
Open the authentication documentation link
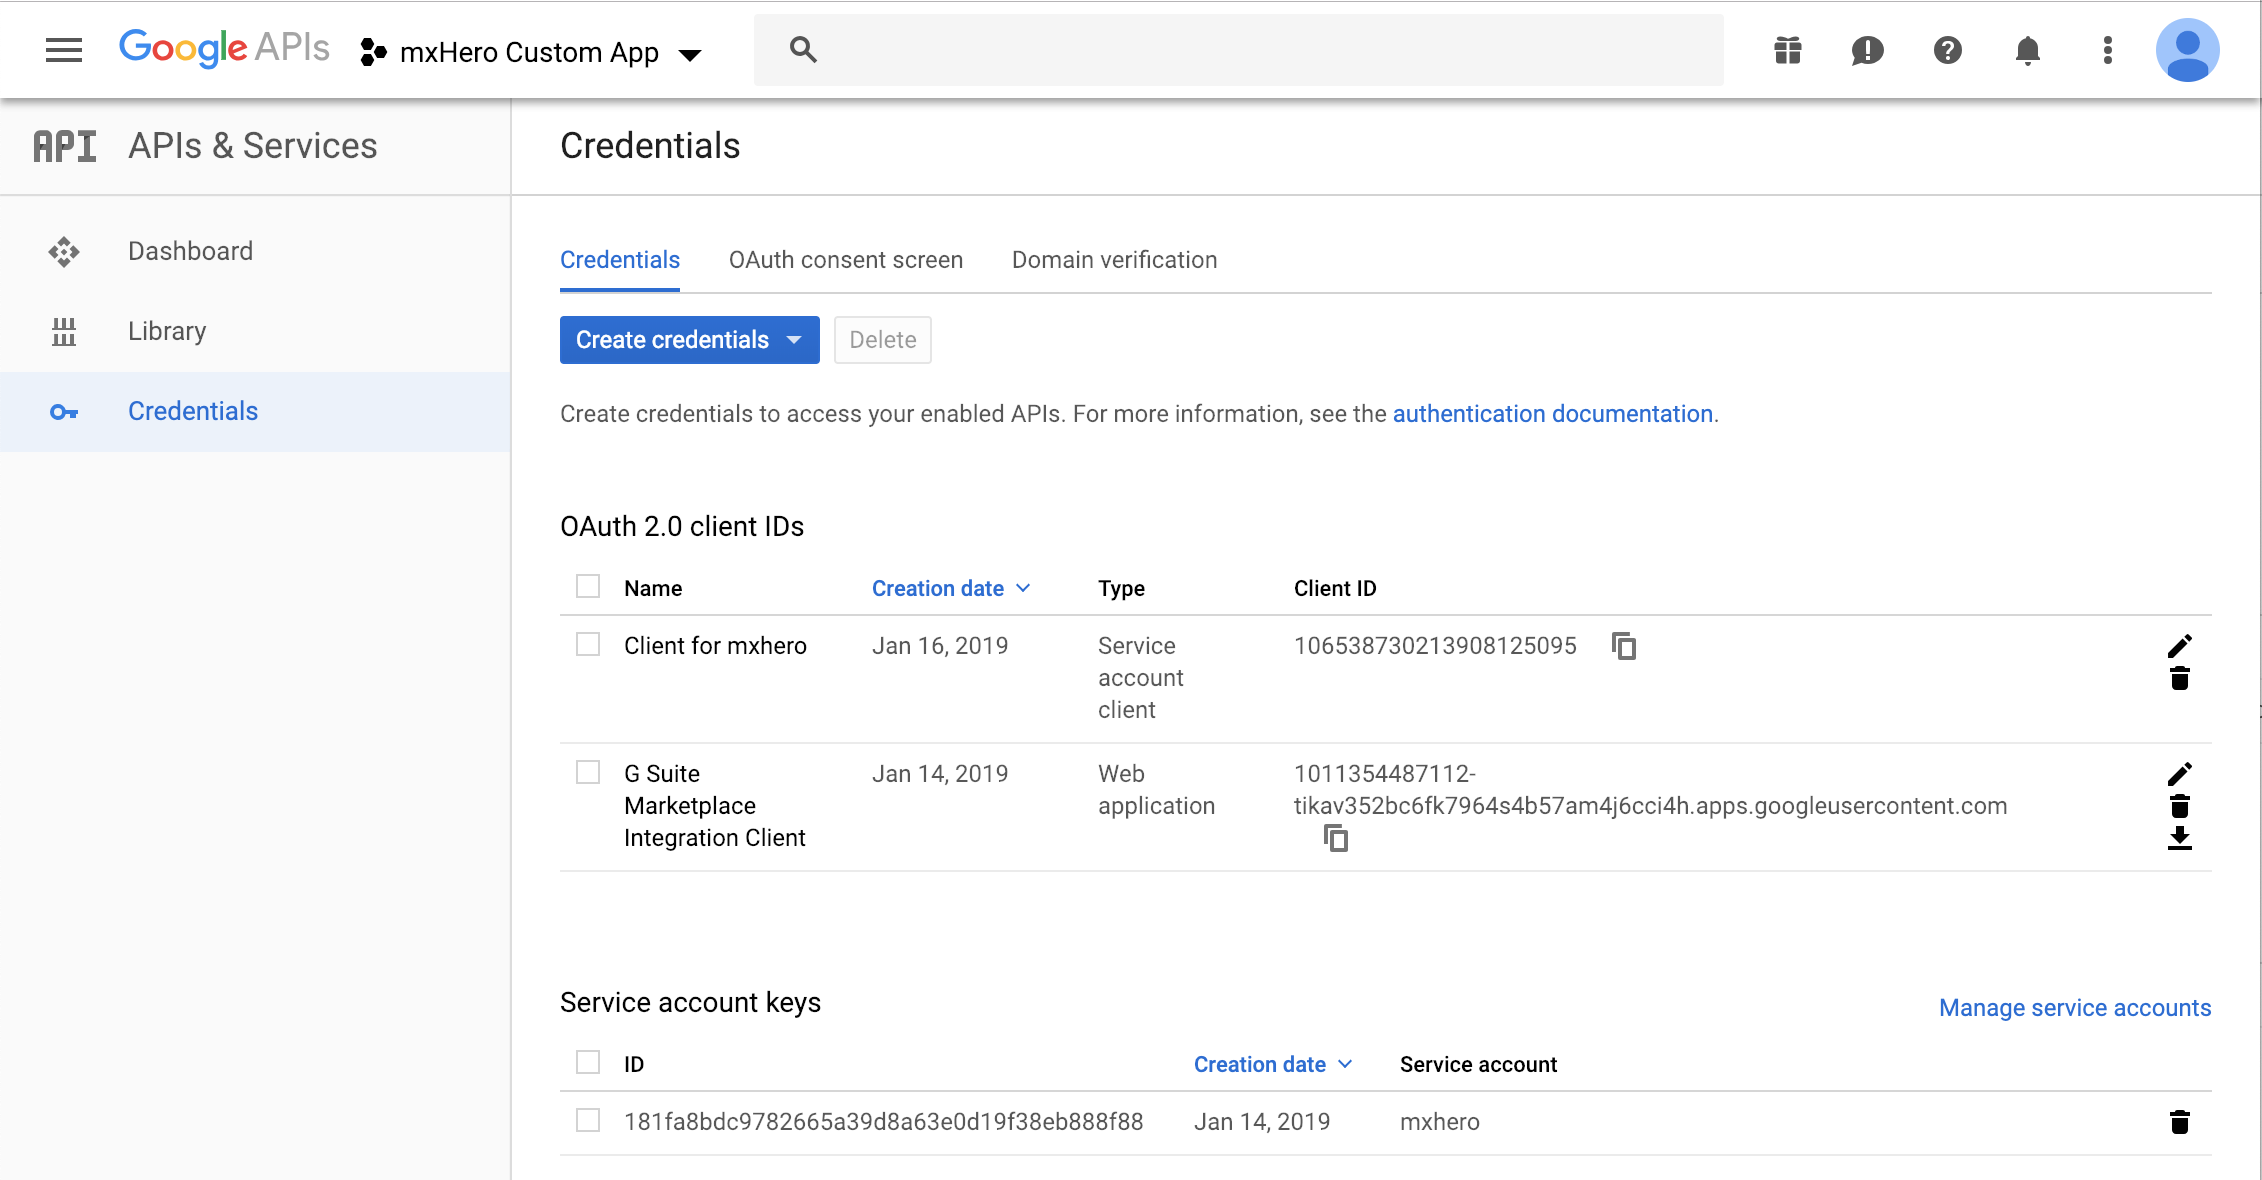[x=1552, y=414]
